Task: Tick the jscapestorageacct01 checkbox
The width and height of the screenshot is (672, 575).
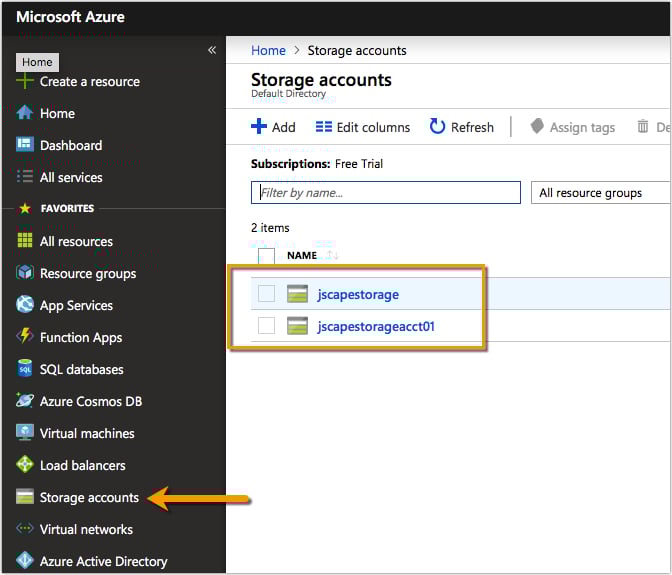Action: tap(266, 326)
